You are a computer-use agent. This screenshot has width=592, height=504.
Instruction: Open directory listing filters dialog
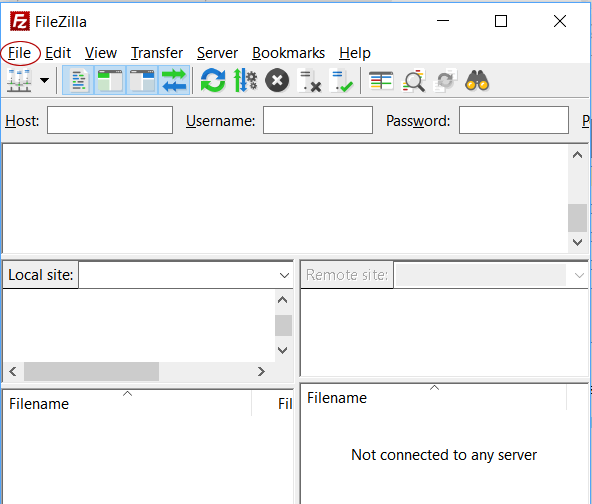coord(381,80)
